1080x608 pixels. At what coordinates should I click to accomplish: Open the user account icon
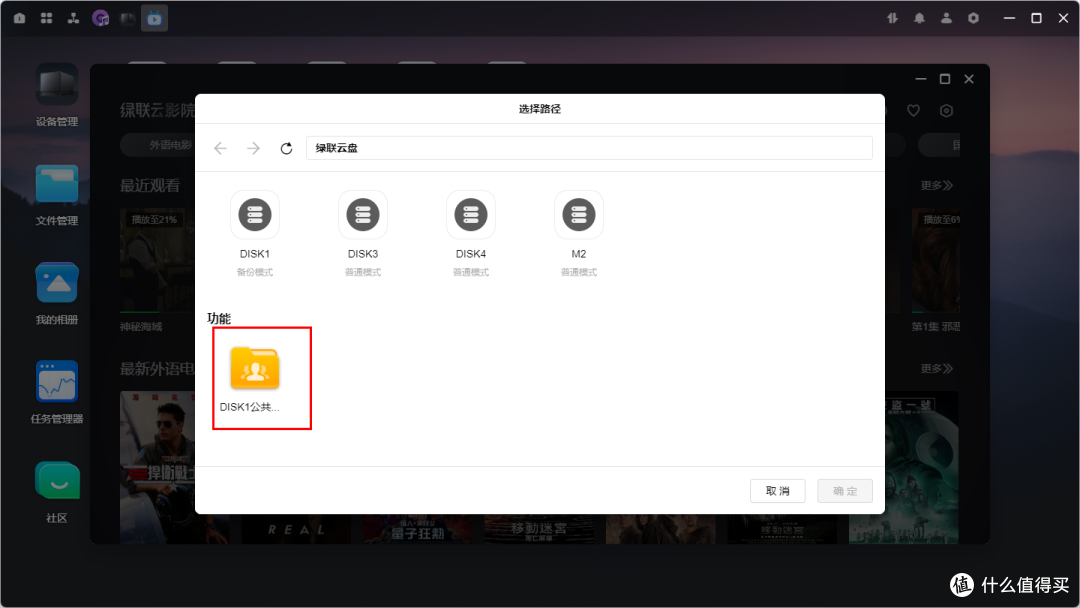click(x=946, y=19)
